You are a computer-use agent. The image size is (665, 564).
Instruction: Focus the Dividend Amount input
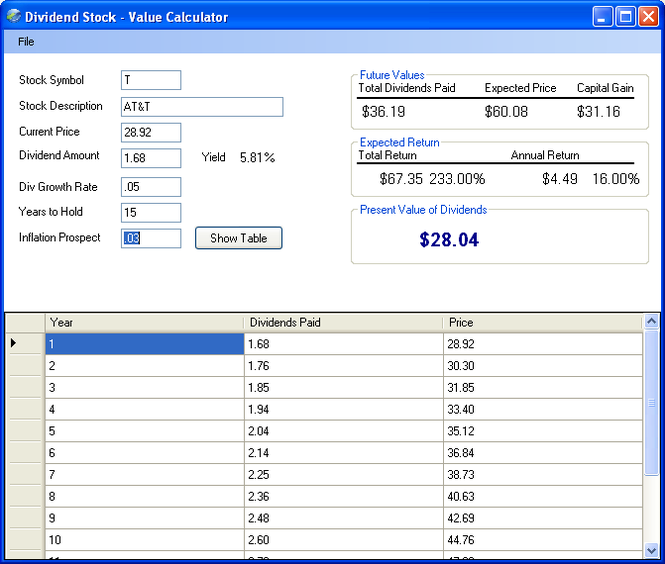coord(151,158)
